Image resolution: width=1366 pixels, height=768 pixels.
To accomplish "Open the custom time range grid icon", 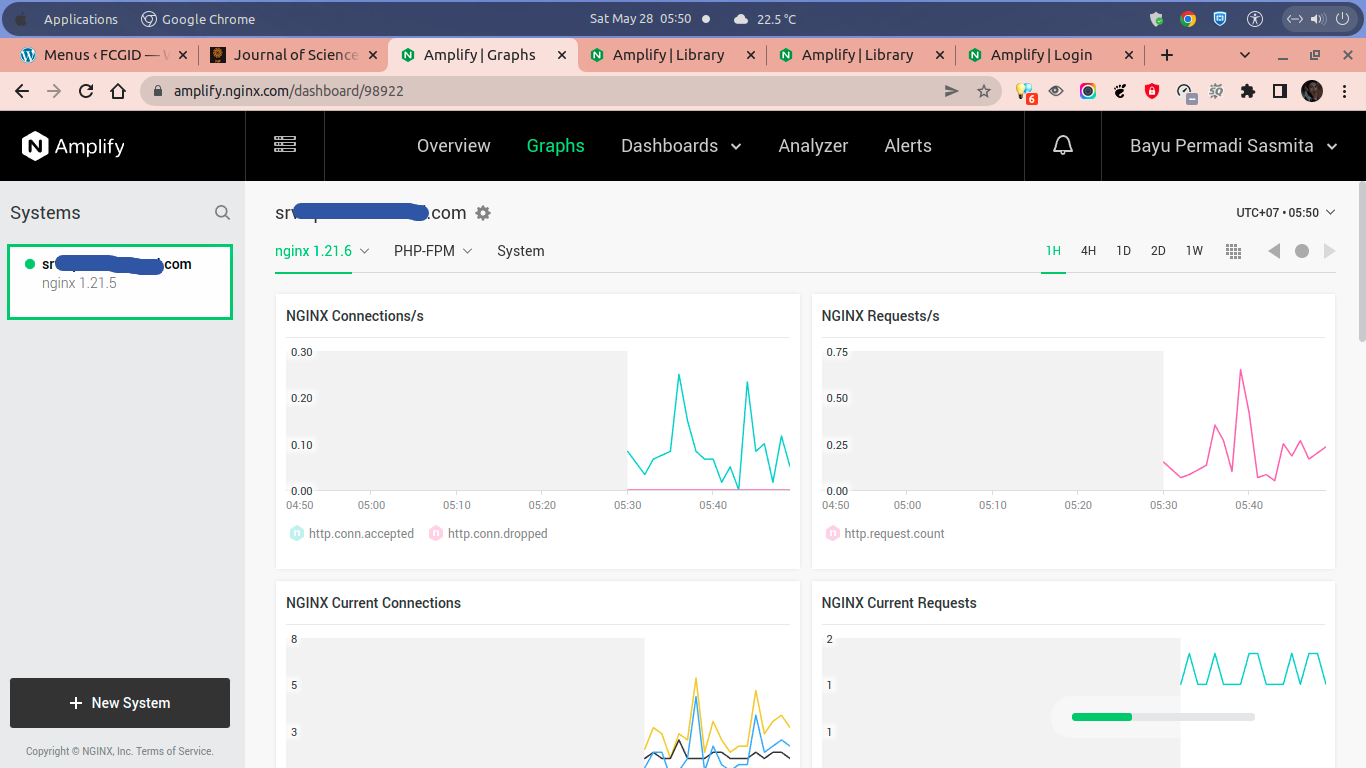I will click(x=1233, y=251).
